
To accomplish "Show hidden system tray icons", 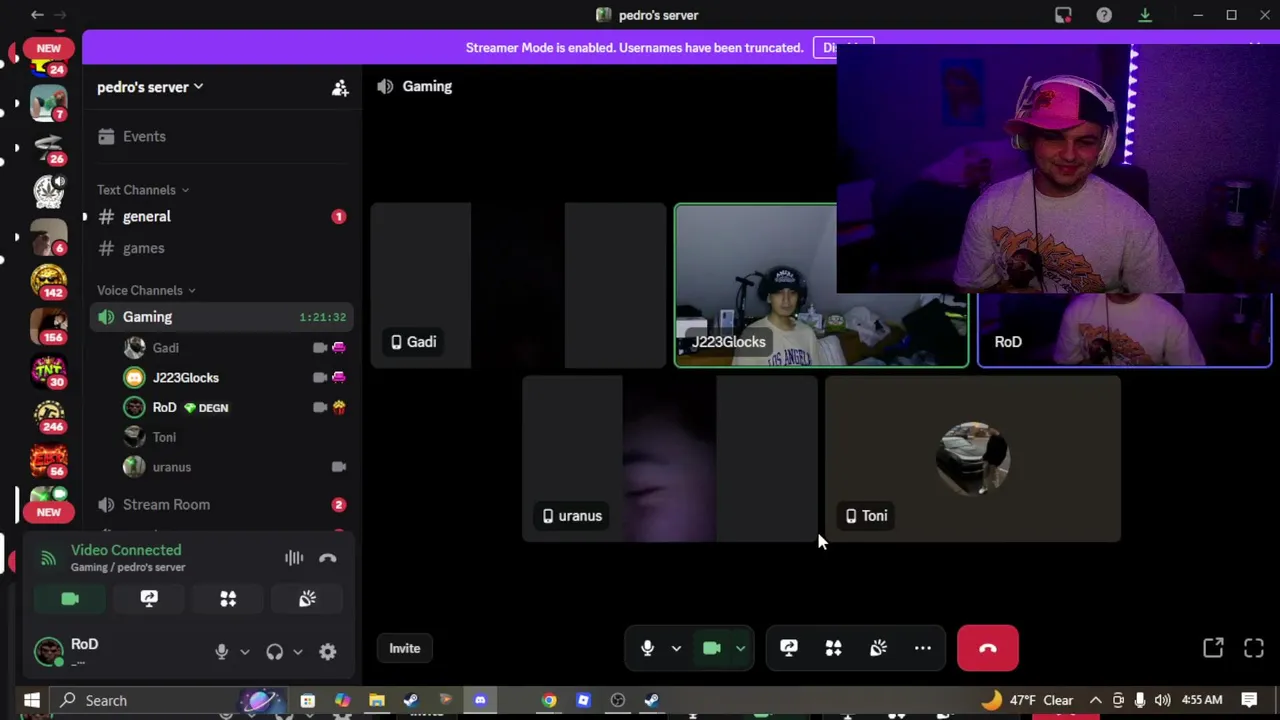I will tap(1096, 700).
